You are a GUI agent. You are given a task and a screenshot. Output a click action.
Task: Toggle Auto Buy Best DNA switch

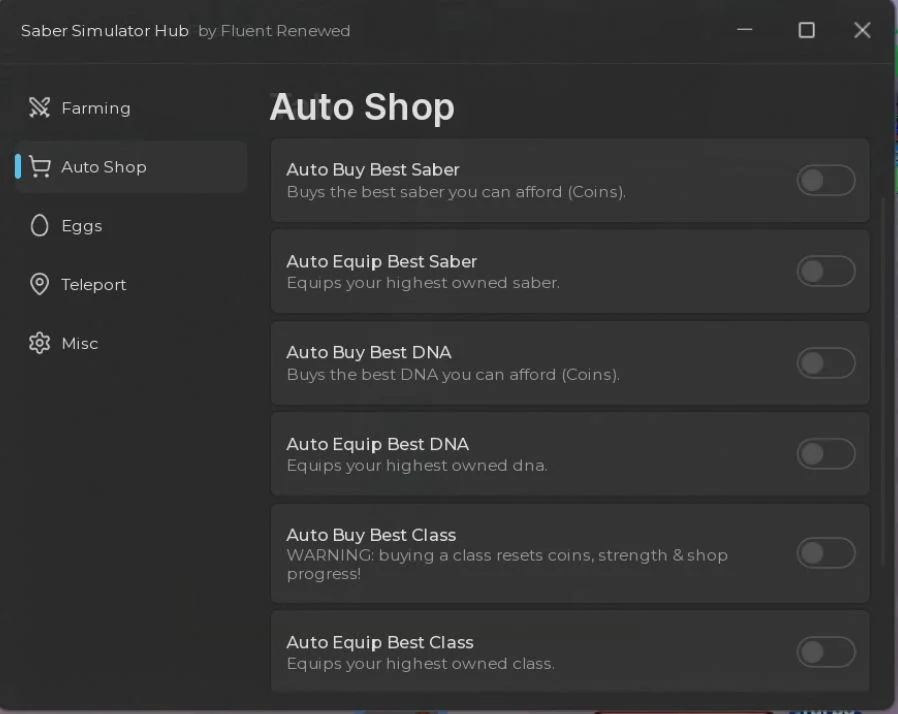coord(826,363)
